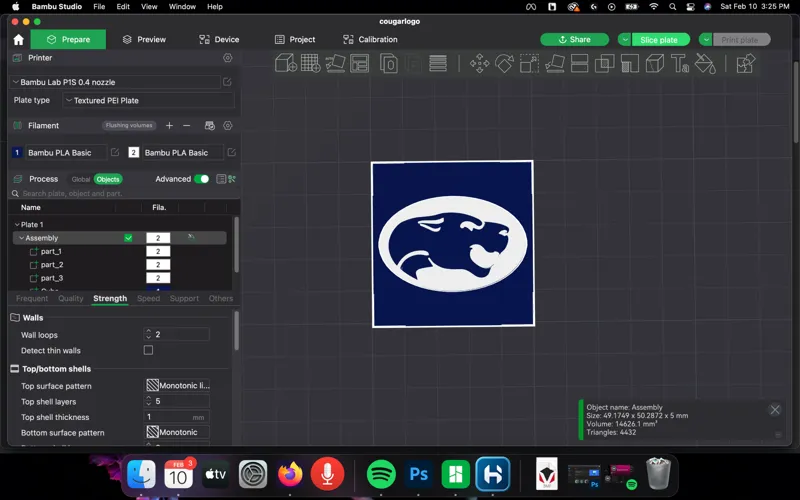Click the Auto orient icon
This screenshot has width=800, height=500.
click(335, 64)
